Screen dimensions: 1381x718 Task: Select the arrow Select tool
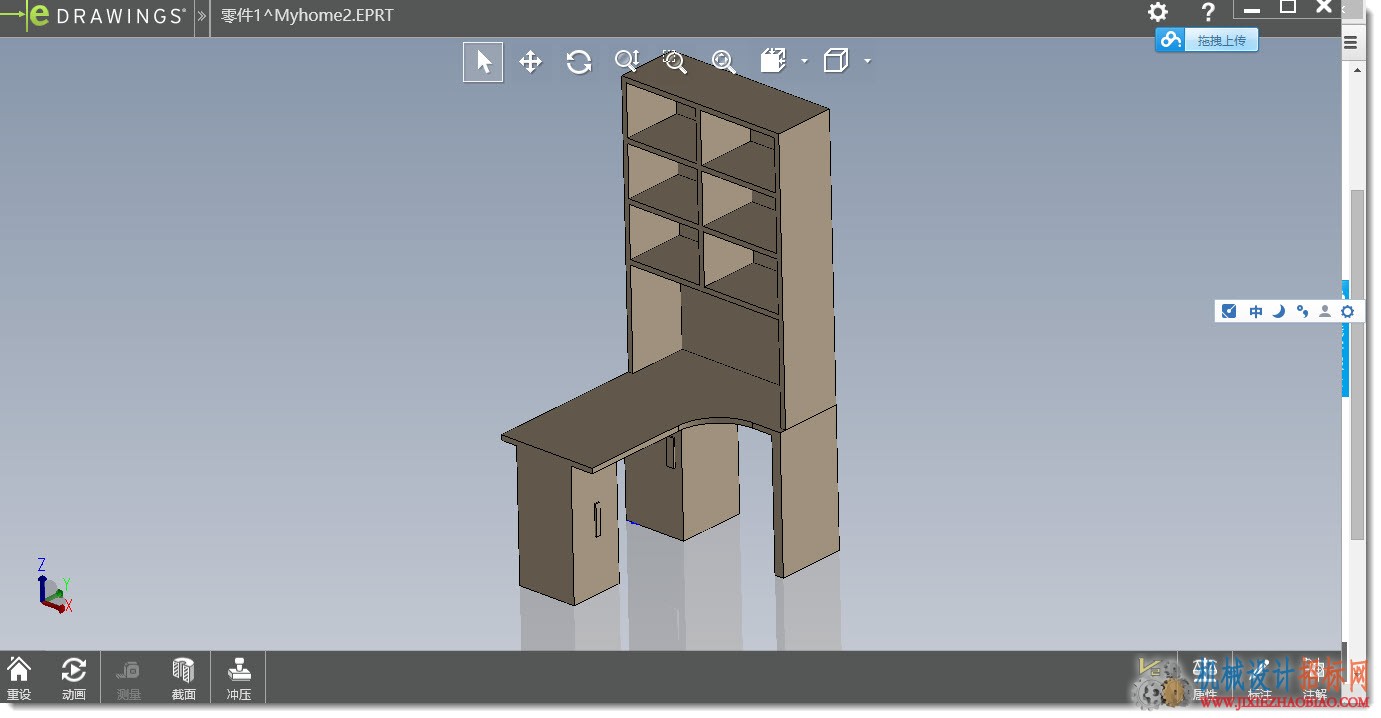coord(483,62)
